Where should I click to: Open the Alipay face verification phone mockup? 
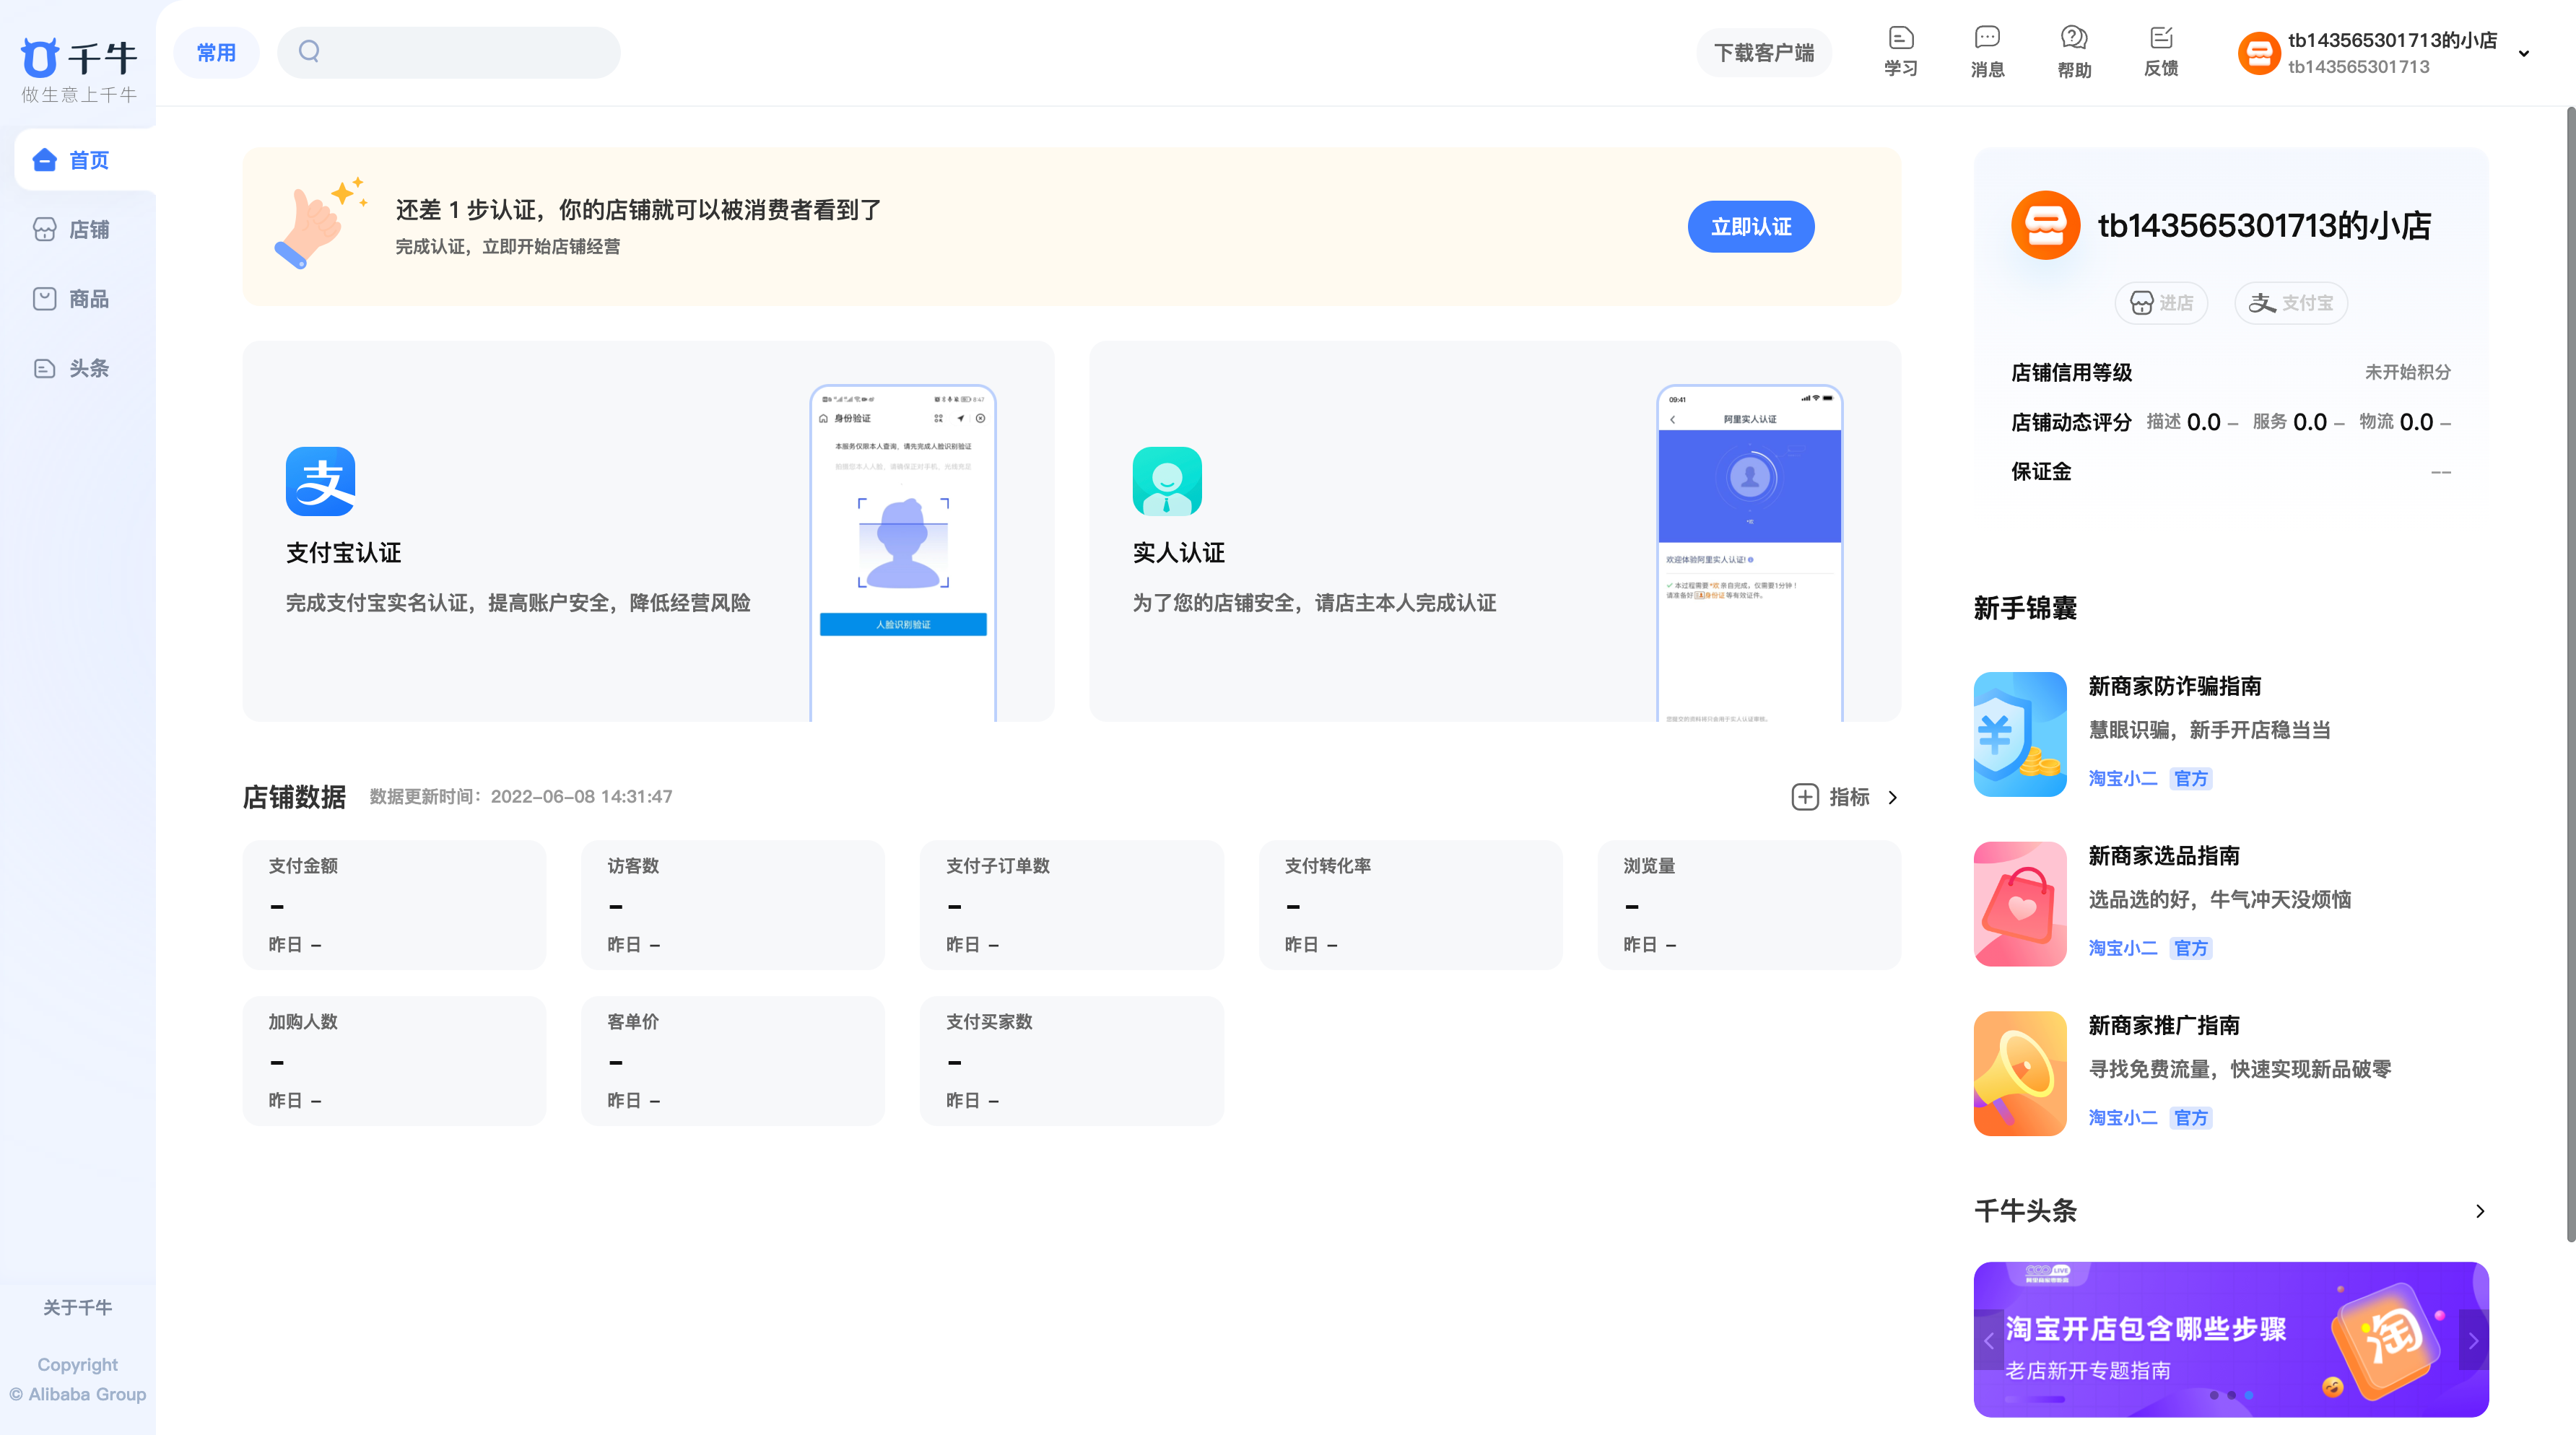(x=903, y=553)
